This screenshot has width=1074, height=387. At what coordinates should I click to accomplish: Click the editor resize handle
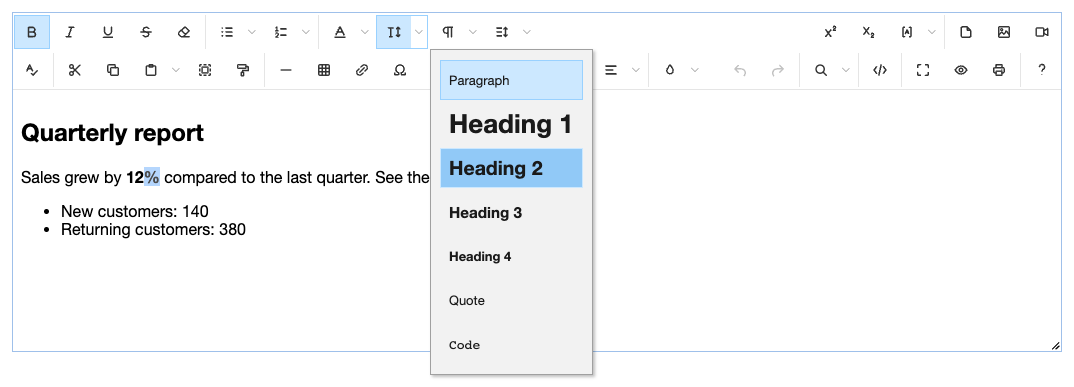point(1055,346)
